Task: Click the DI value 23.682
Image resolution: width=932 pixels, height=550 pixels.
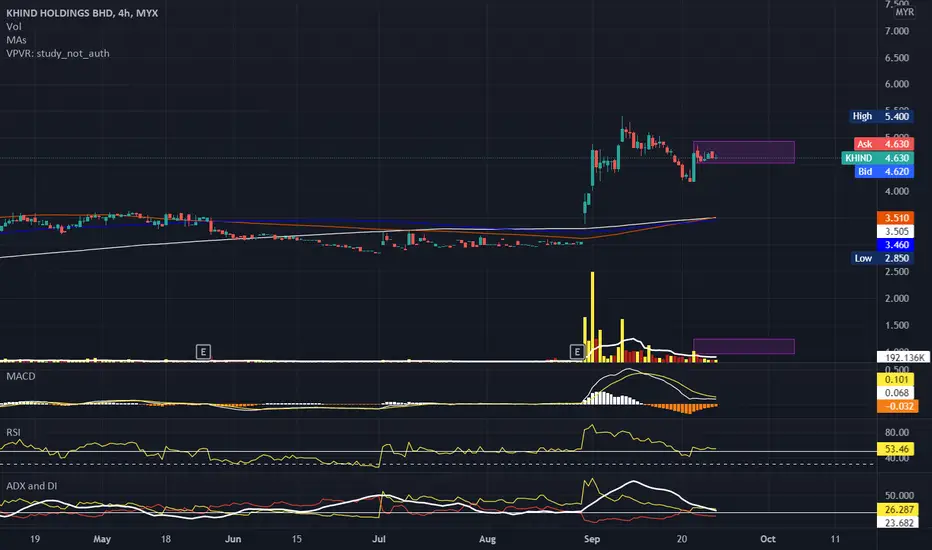Action: tap(898, 523)
